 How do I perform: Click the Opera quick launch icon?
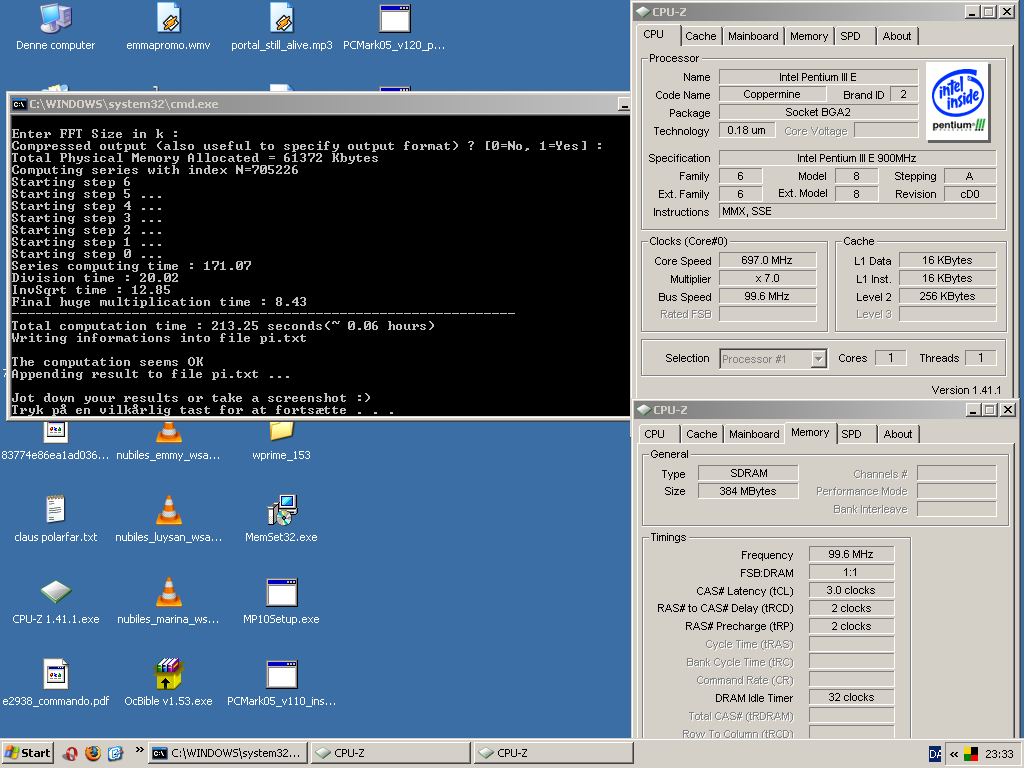pos(71,753)
